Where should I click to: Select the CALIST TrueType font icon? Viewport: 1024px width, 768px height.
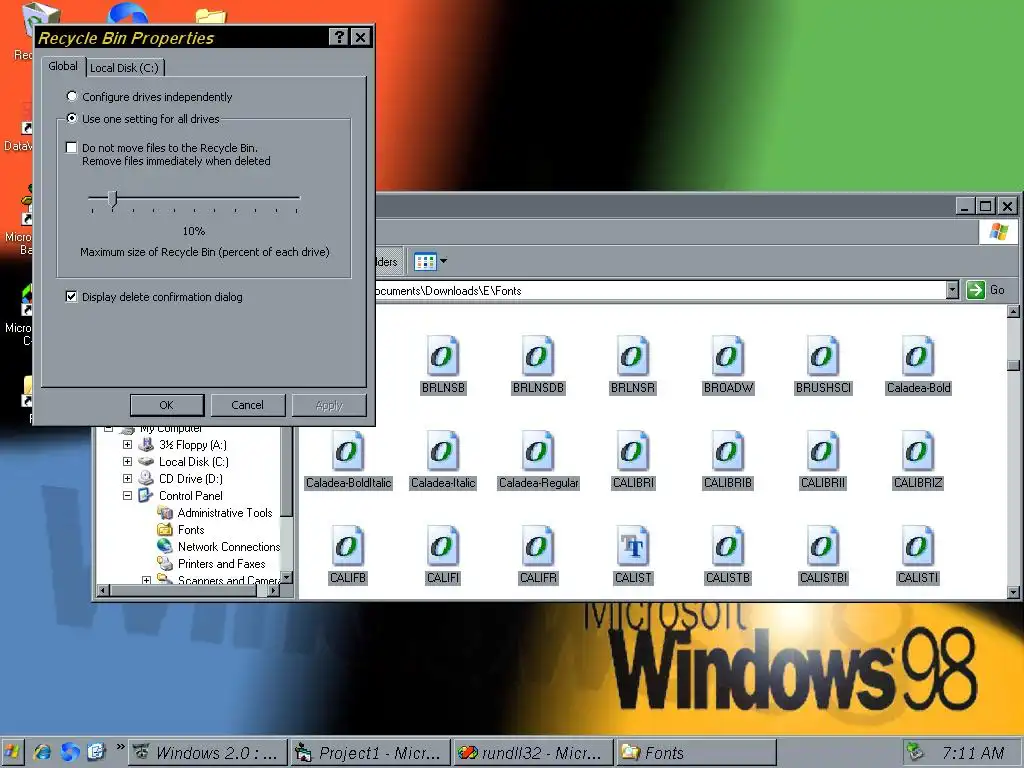pos(633,546)
